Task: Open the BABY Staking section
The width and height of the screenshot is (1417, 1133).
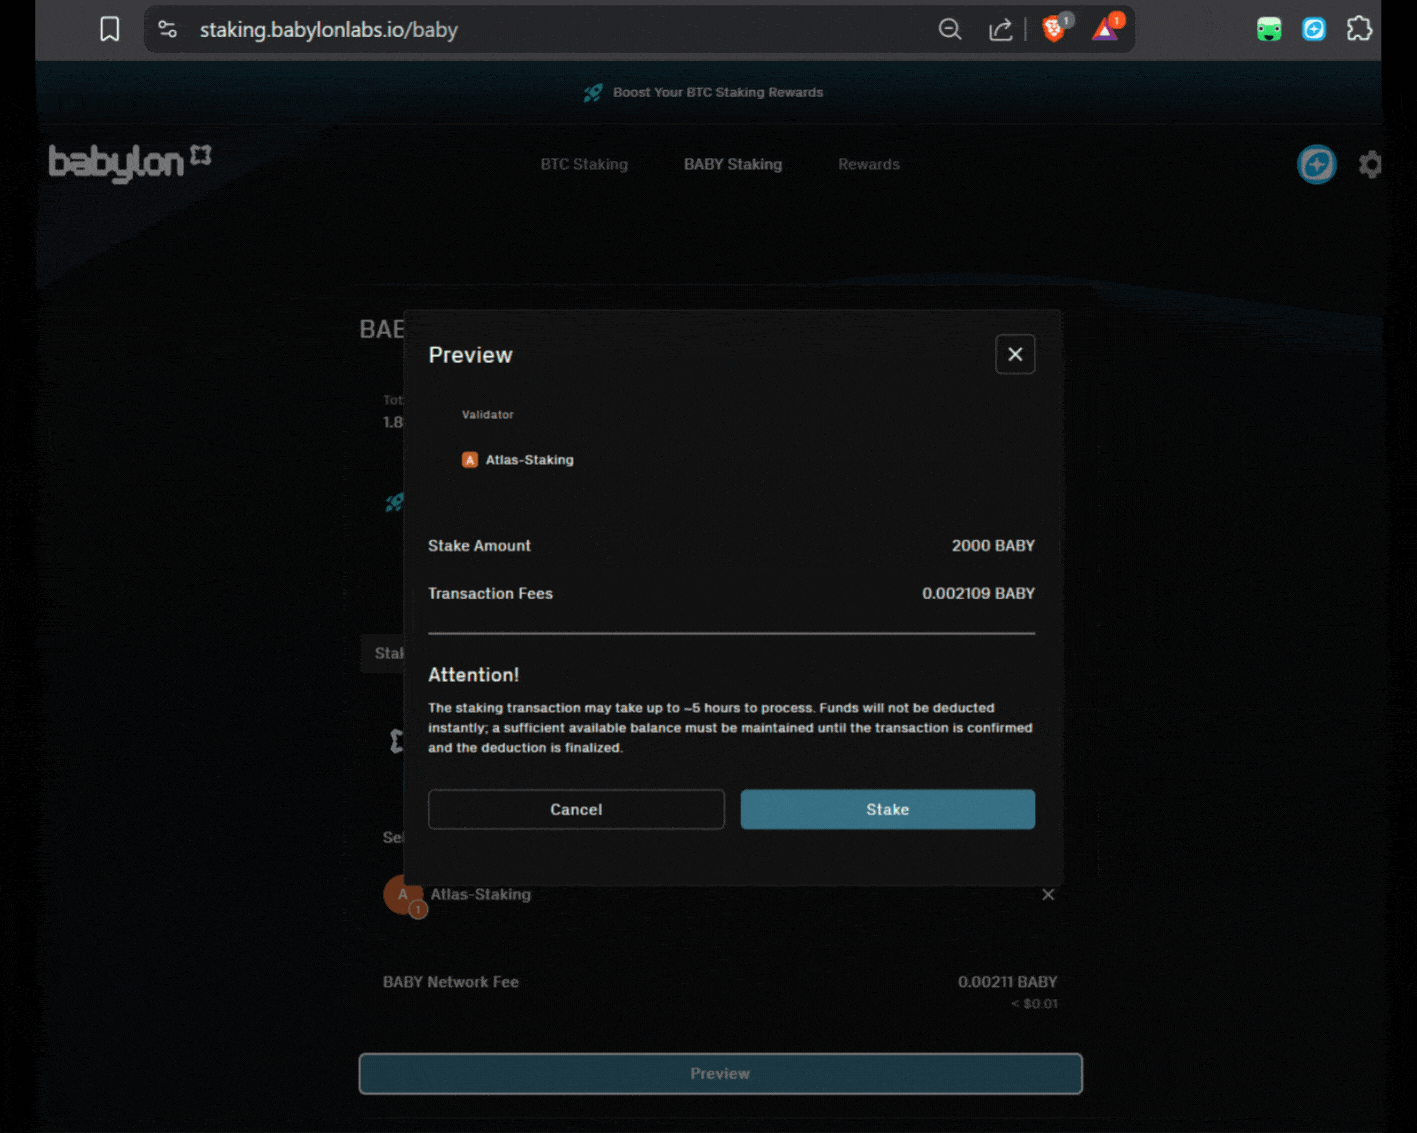Action: click(732, 164)
